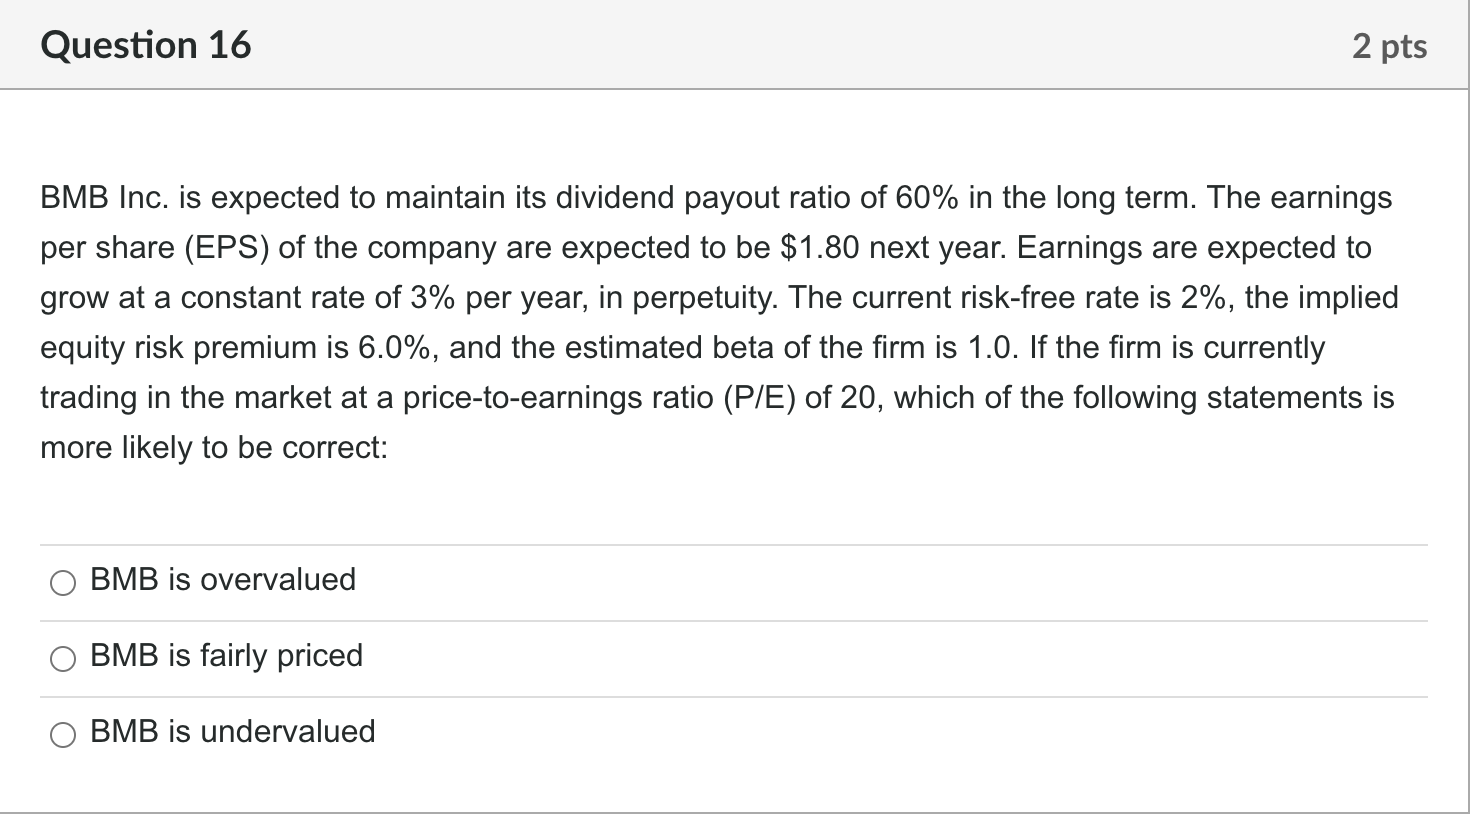
Task: Click the answer label "BMB is fairly priced"
Action: pos(226,655)
